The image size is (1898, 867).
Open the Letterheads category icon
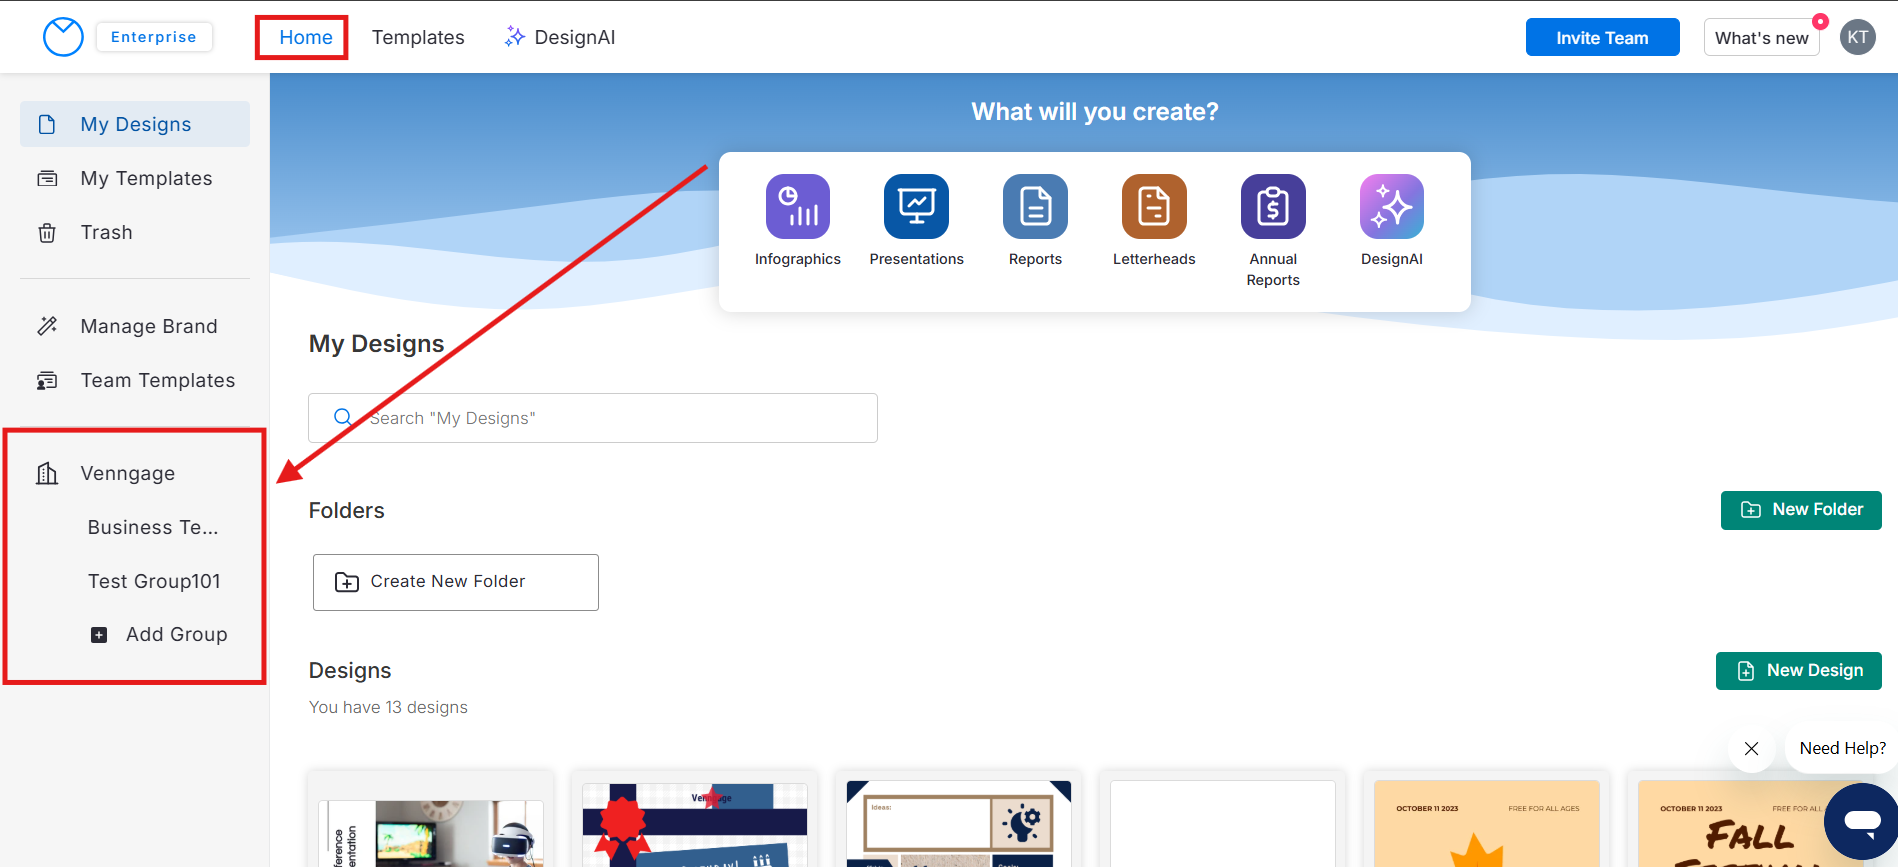point(1154,207)
